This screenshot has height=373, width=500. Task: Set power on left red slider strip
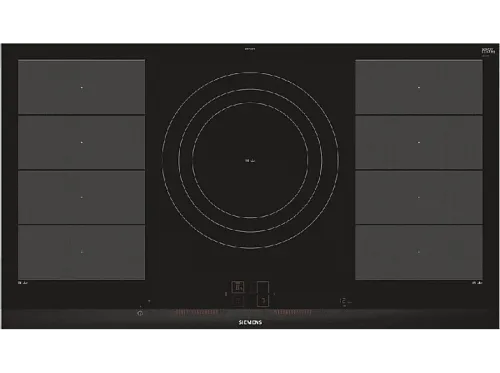197,312
